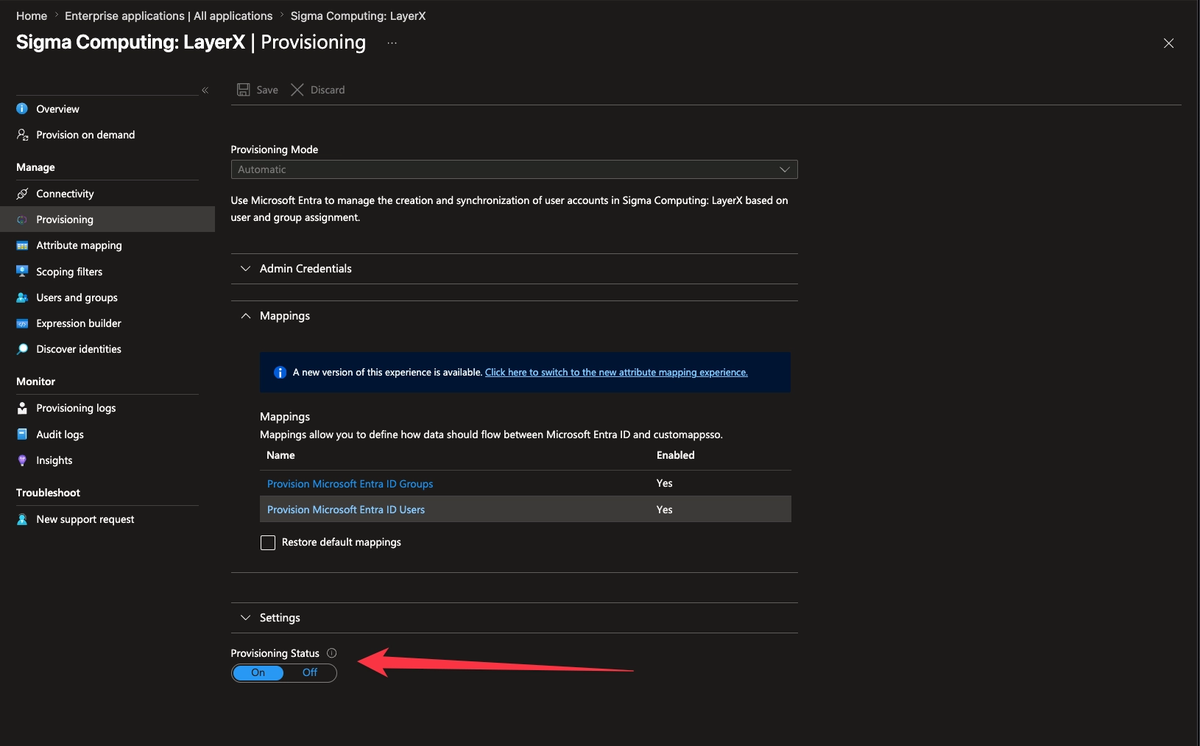Click the Name column header
Viewport: 1200px width, 746px height.
(x=281, y=455)
